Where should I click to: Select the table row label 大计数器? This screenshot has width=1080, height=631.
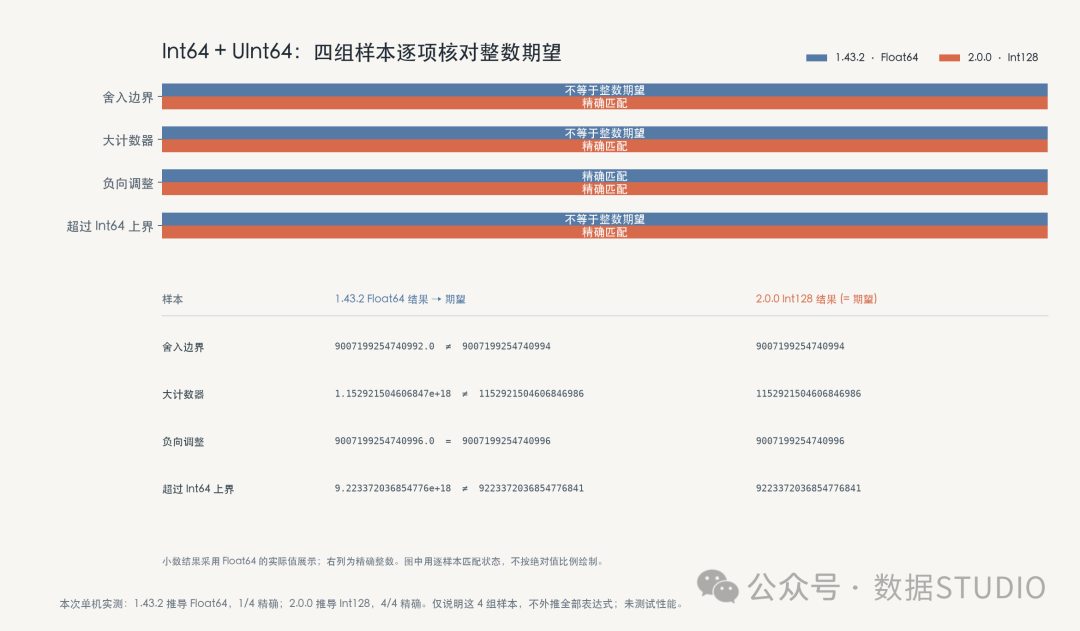[183, 395]
